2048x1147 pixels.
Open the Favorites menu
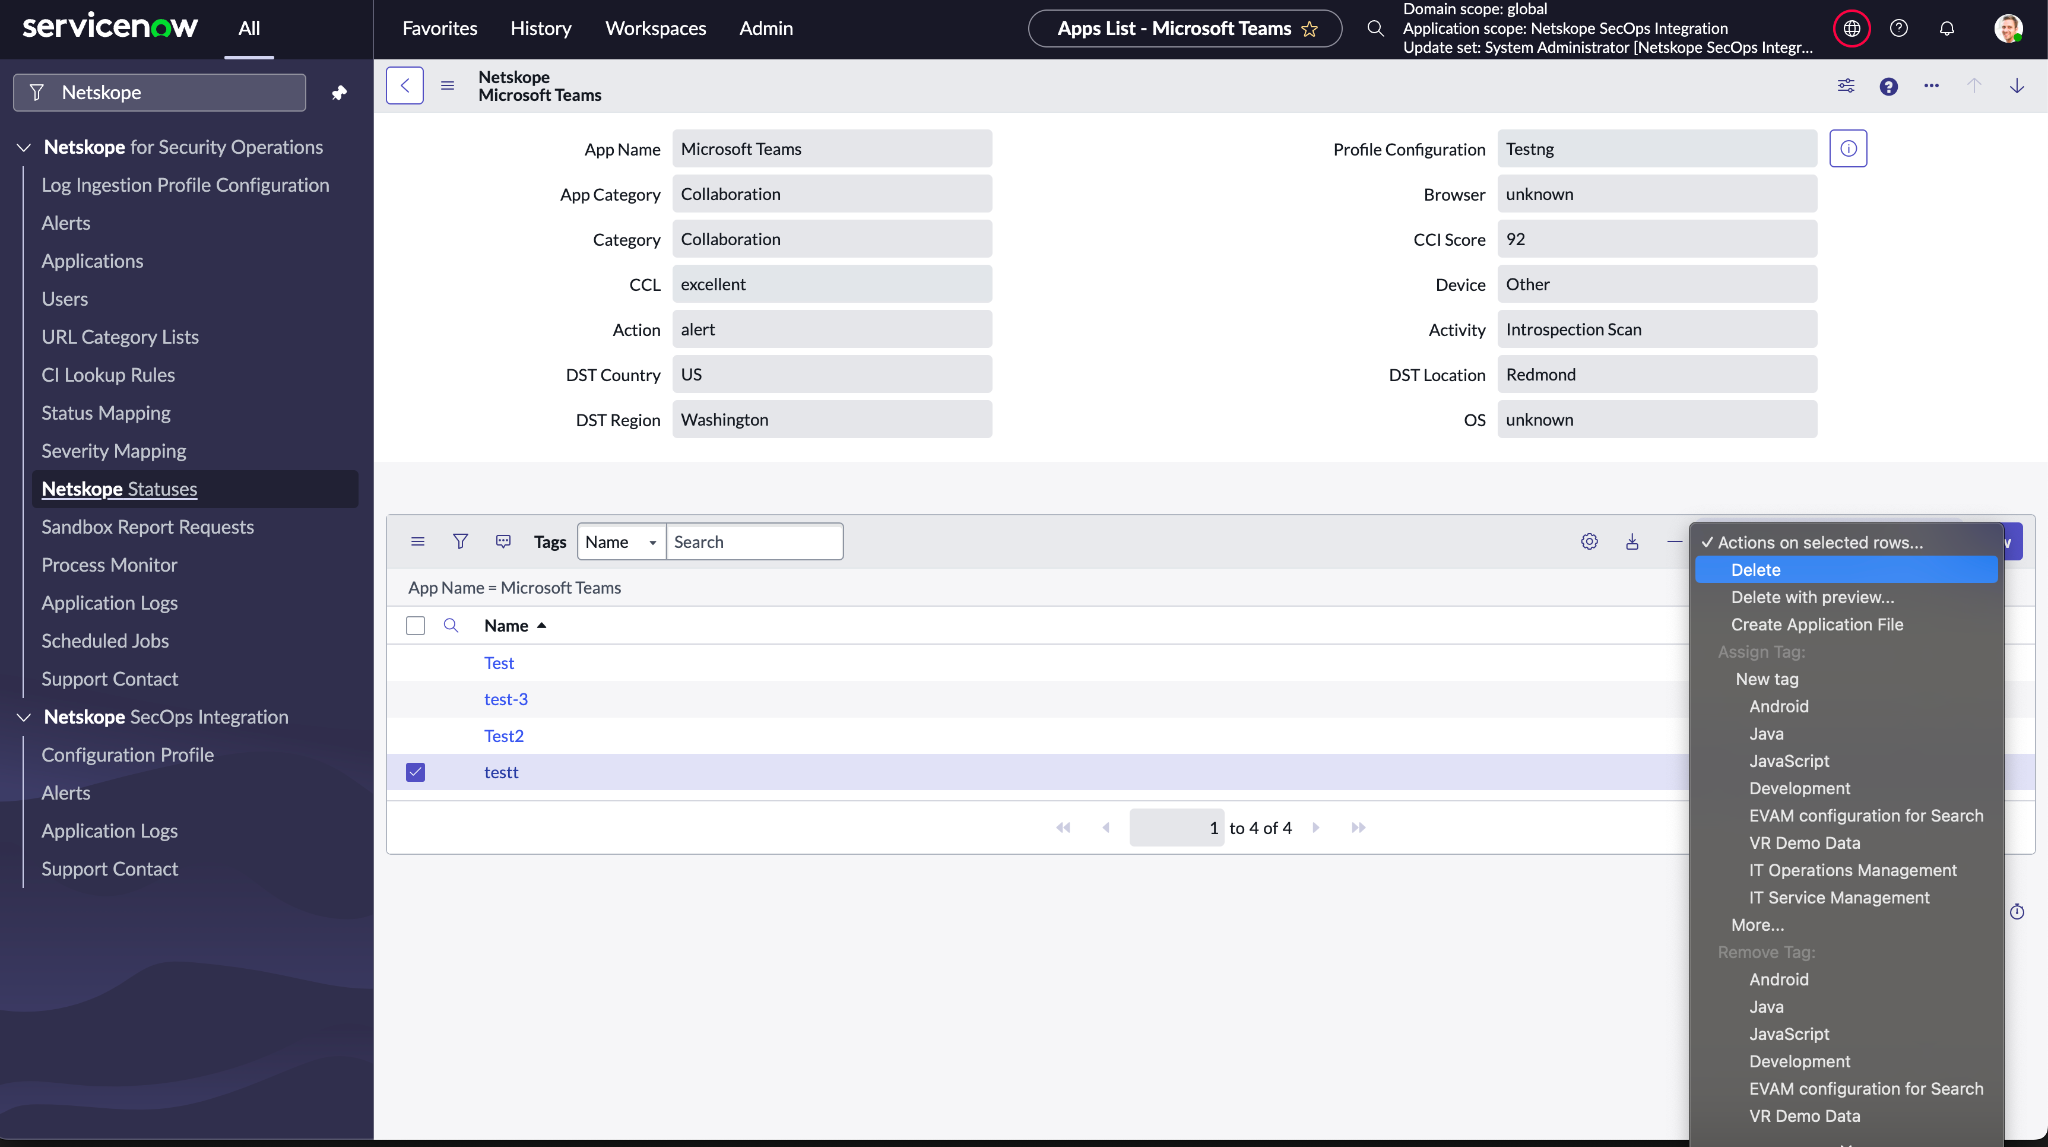pos(440,28)
